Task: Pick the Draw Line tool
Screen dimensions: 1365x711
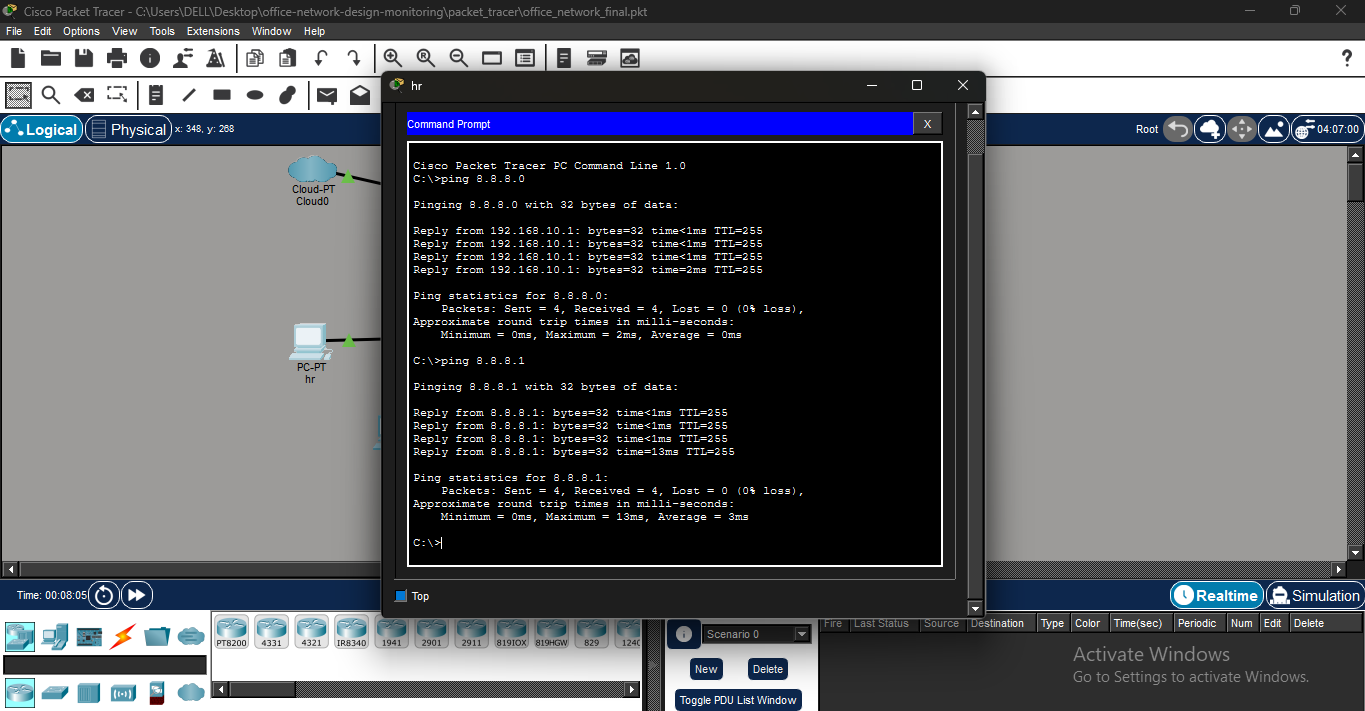Action: pyautogui.click(x=189, y=95)
